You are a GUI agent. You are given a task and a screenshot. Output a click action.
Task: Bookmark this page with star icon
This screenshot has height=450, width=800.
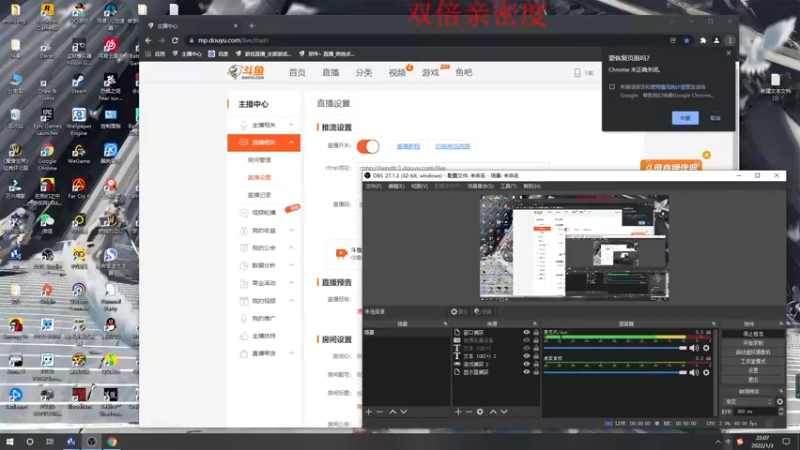coord(687,40)
